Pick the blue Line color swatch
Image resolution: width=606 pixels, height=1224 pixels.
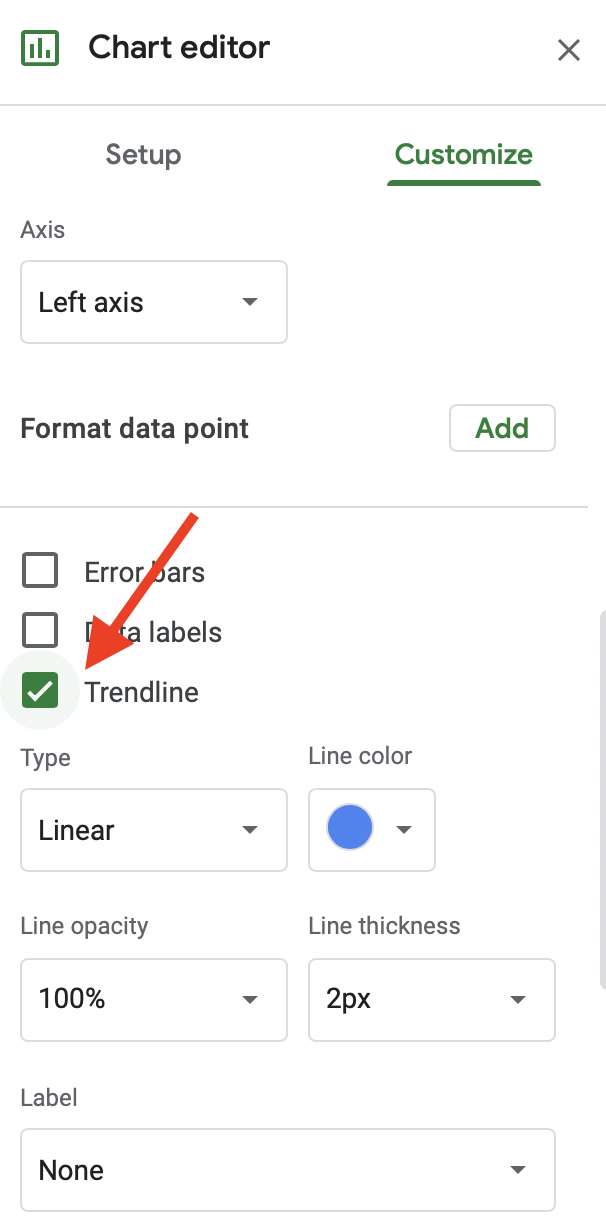(x=349, y=828)
